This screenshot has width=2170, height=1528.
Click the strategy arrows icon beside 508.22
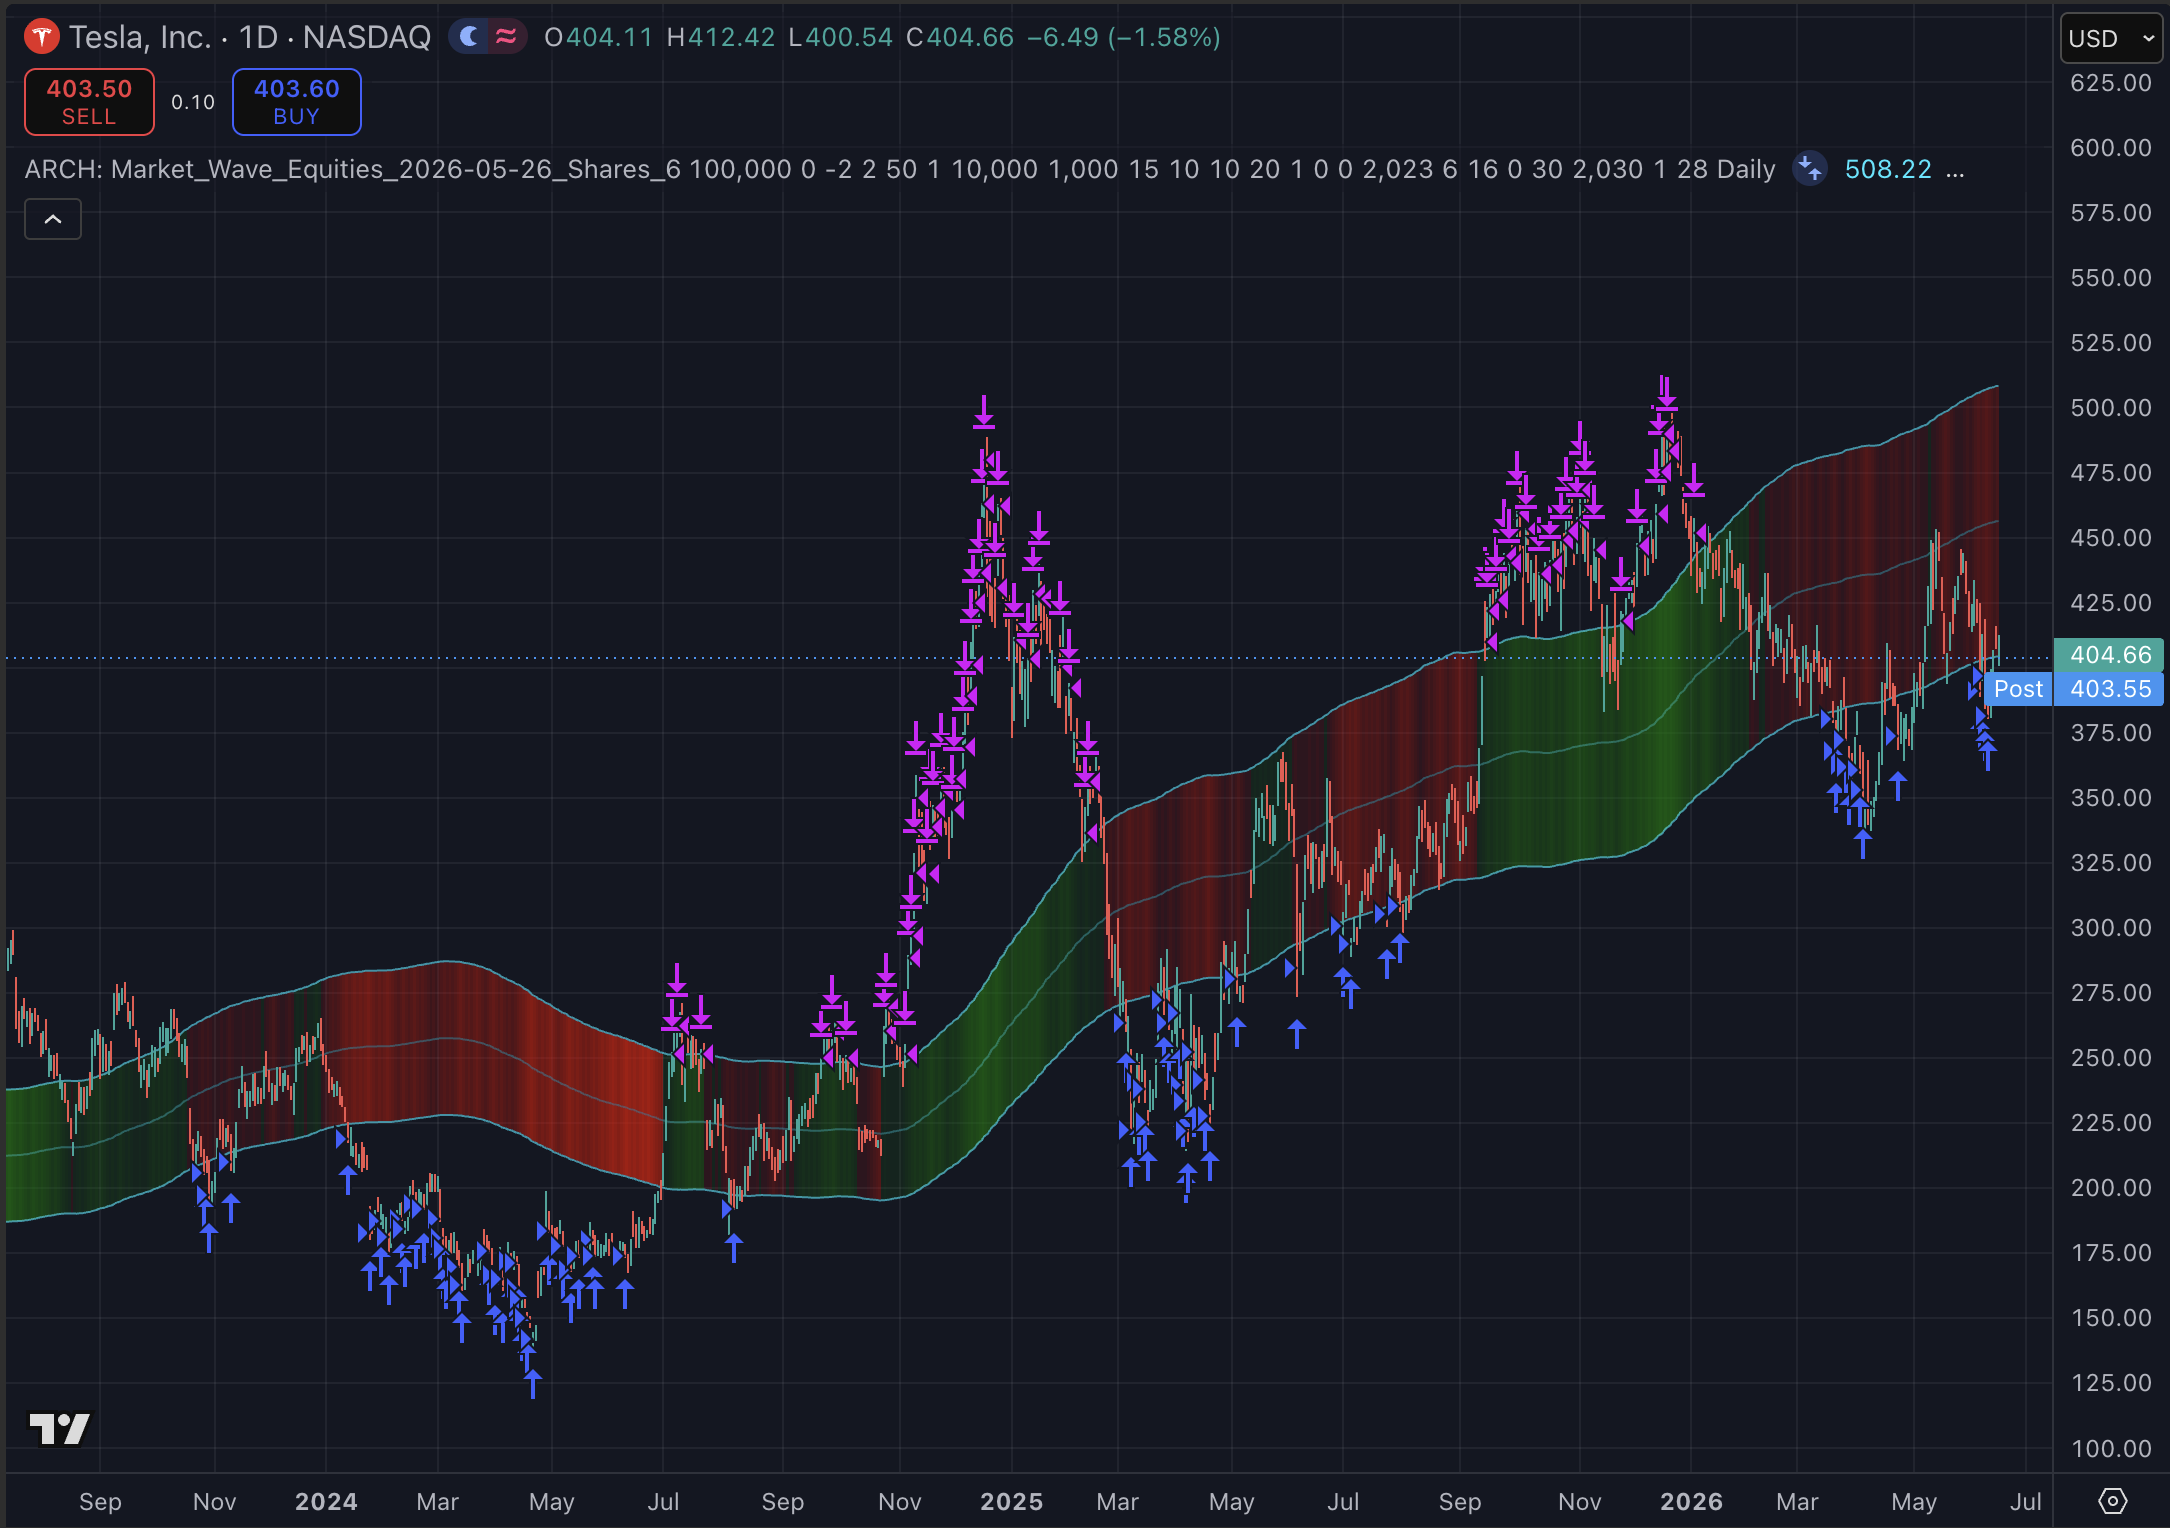1809,169
